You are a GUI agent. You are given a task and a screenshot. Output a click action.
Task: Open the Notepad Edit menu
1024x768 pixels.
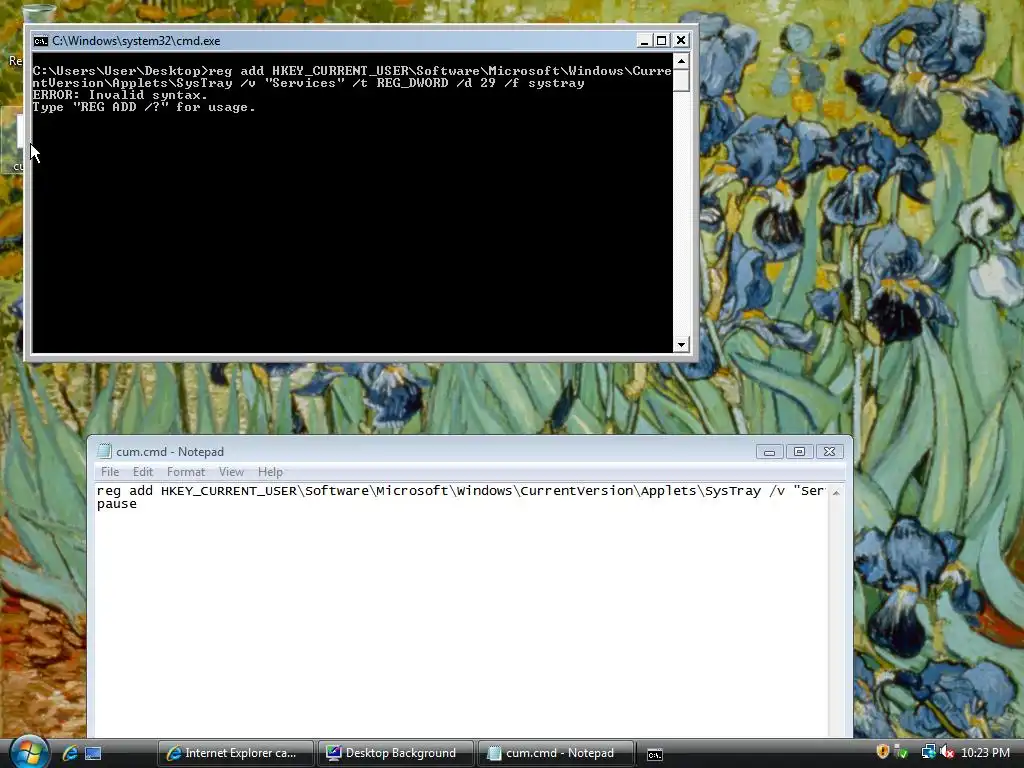click(142, 472)
